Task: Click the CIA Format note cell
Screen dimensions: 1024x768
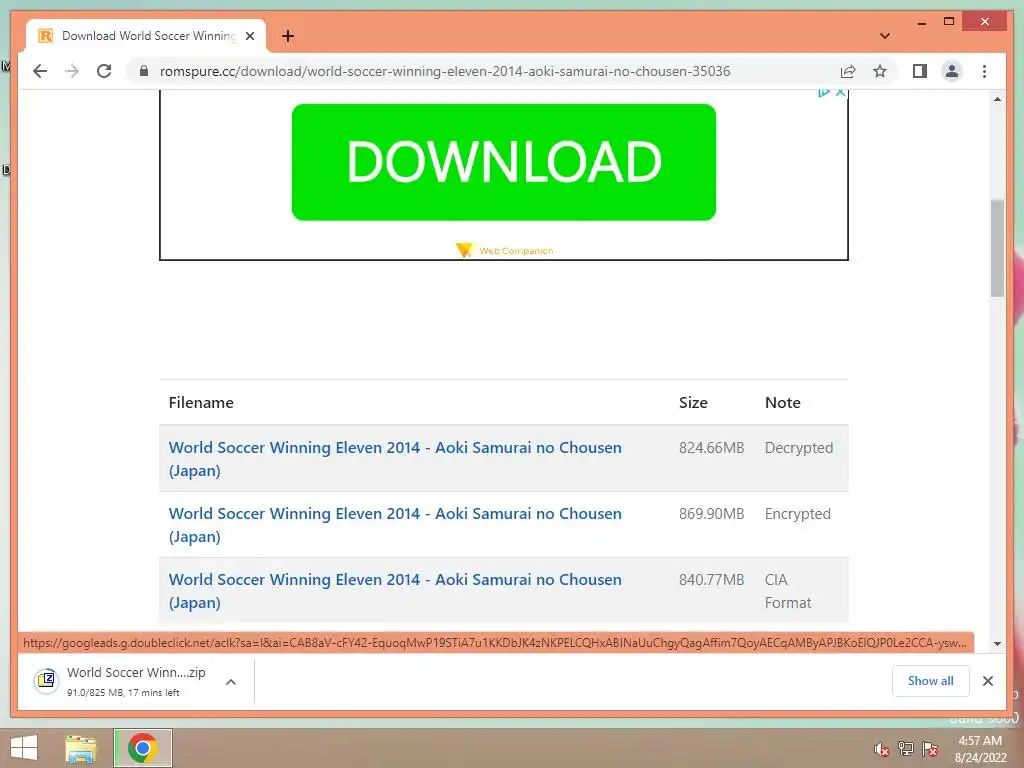Action: 788,591
